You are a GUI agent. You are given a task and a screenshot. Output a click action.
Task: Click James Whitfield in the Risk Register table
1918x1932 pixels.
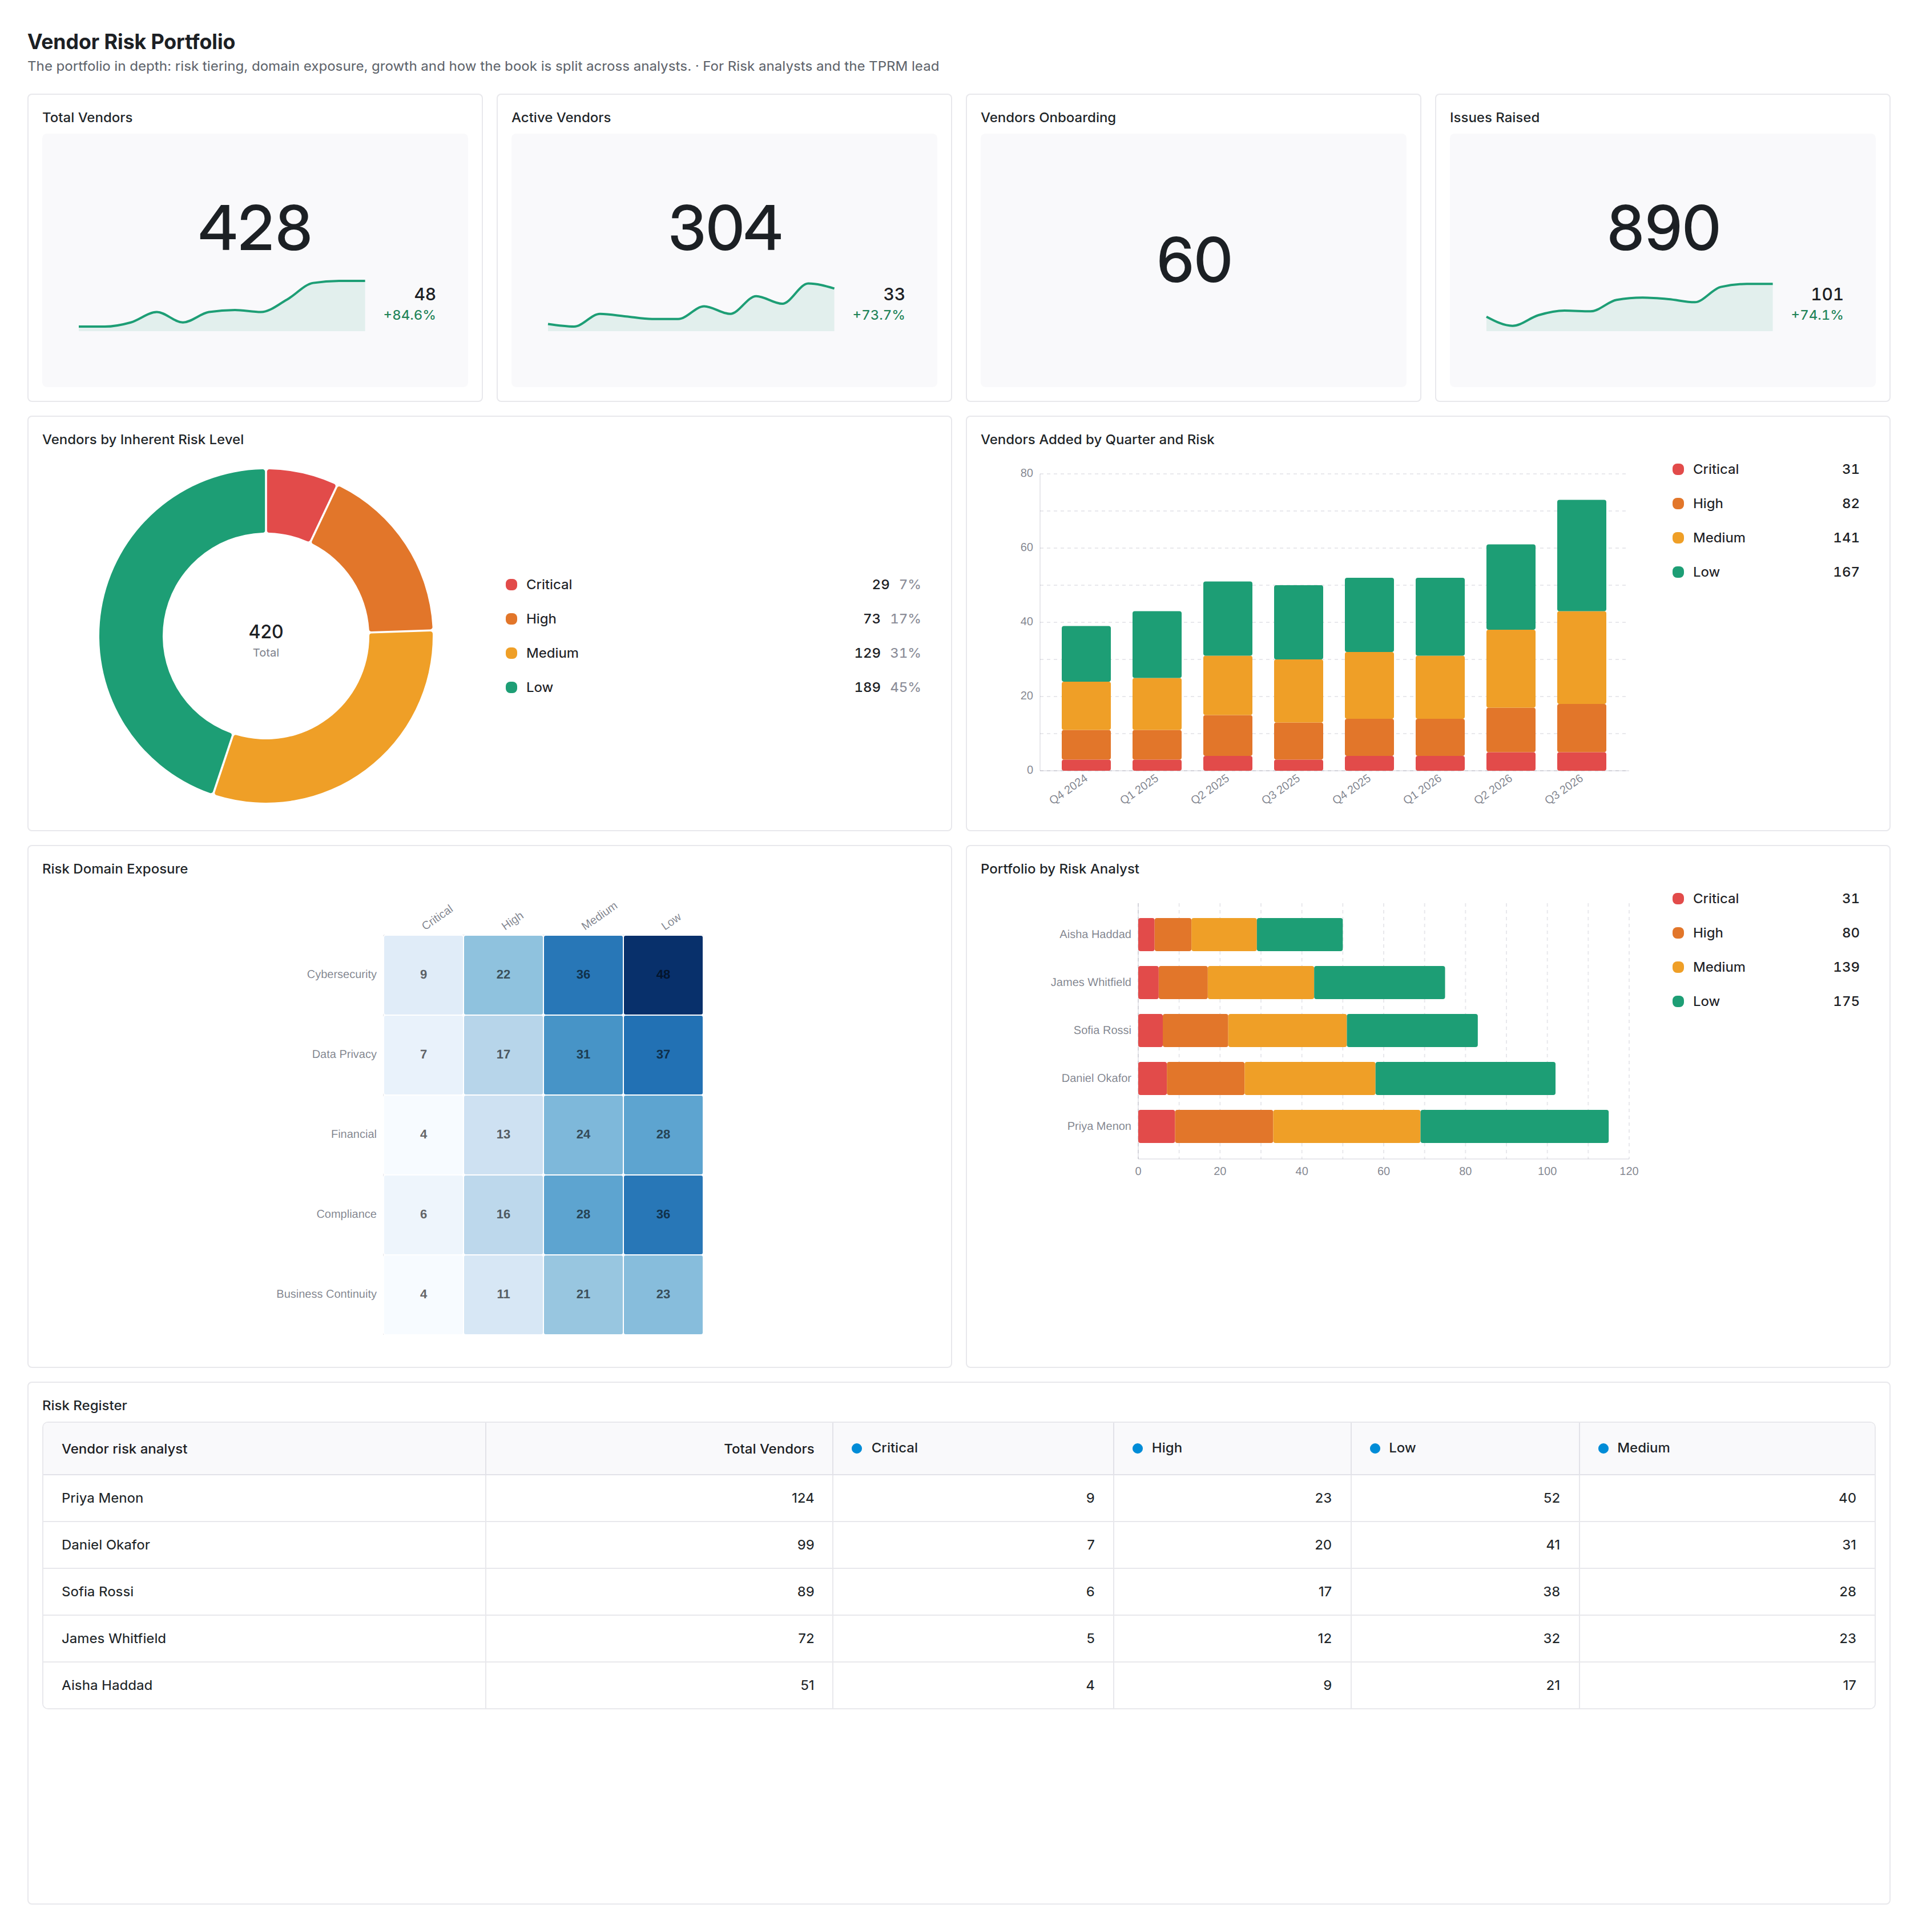click(113, 1640)
